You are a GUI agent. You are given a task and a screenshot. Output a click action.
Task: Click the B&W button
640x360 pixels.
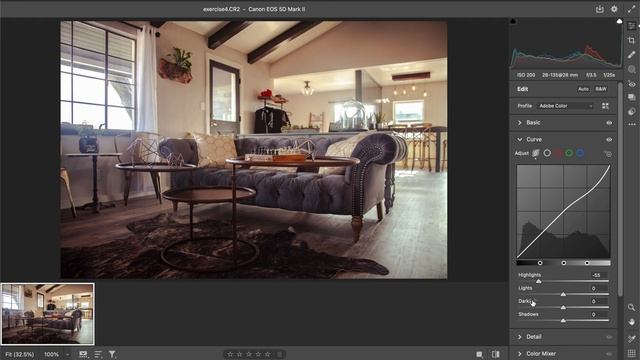tap(601, 89)
